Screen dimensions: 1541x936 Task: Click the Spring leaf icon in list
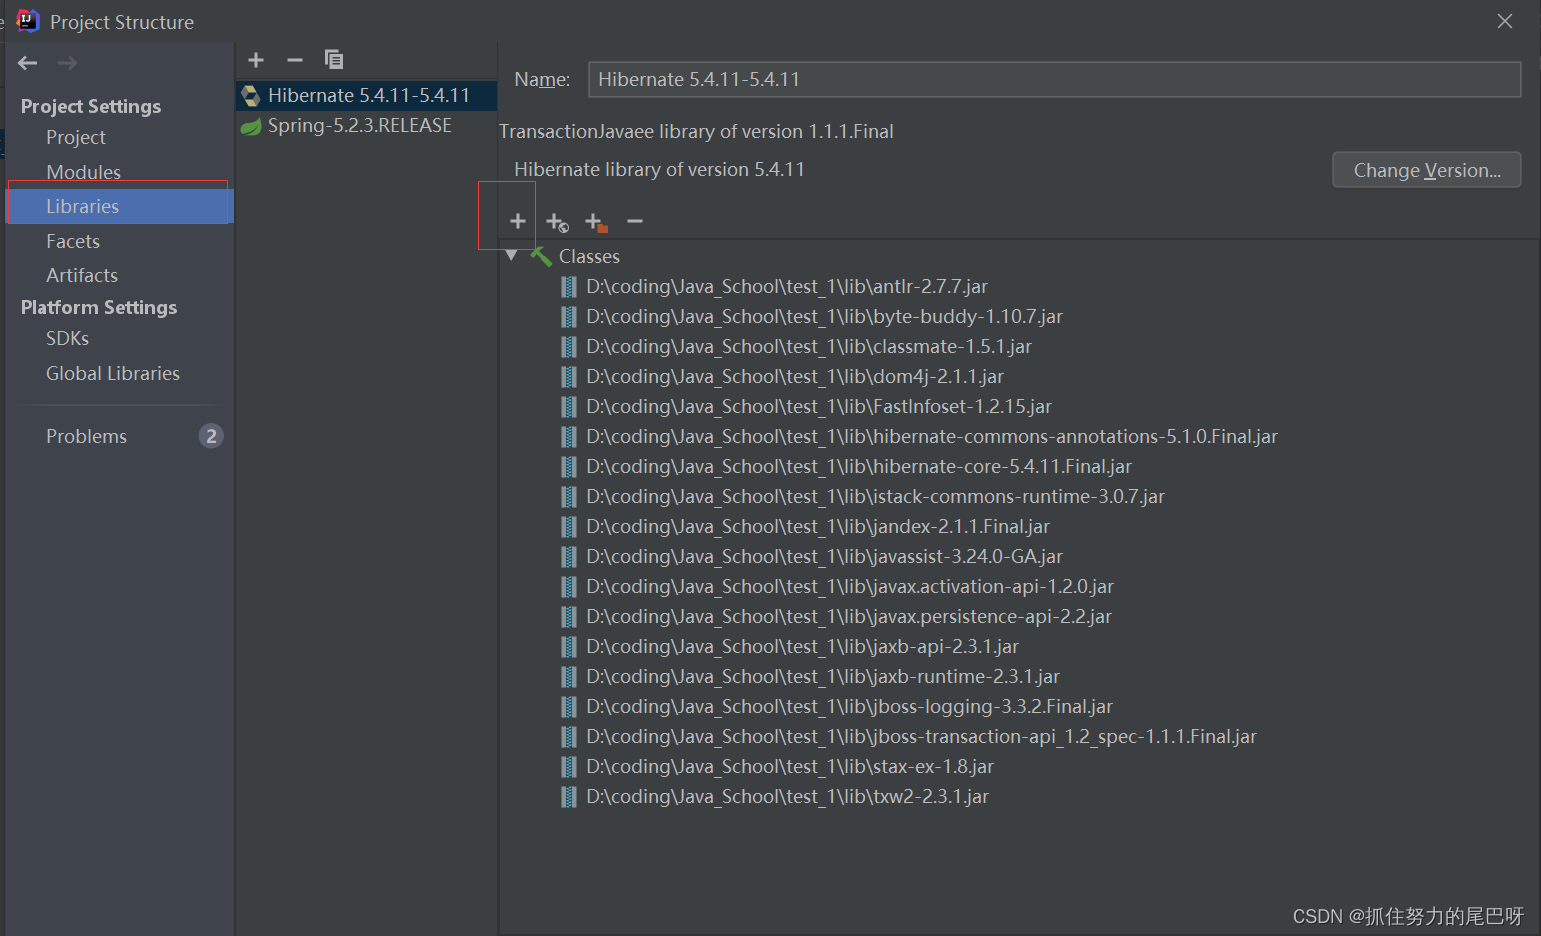251,126
